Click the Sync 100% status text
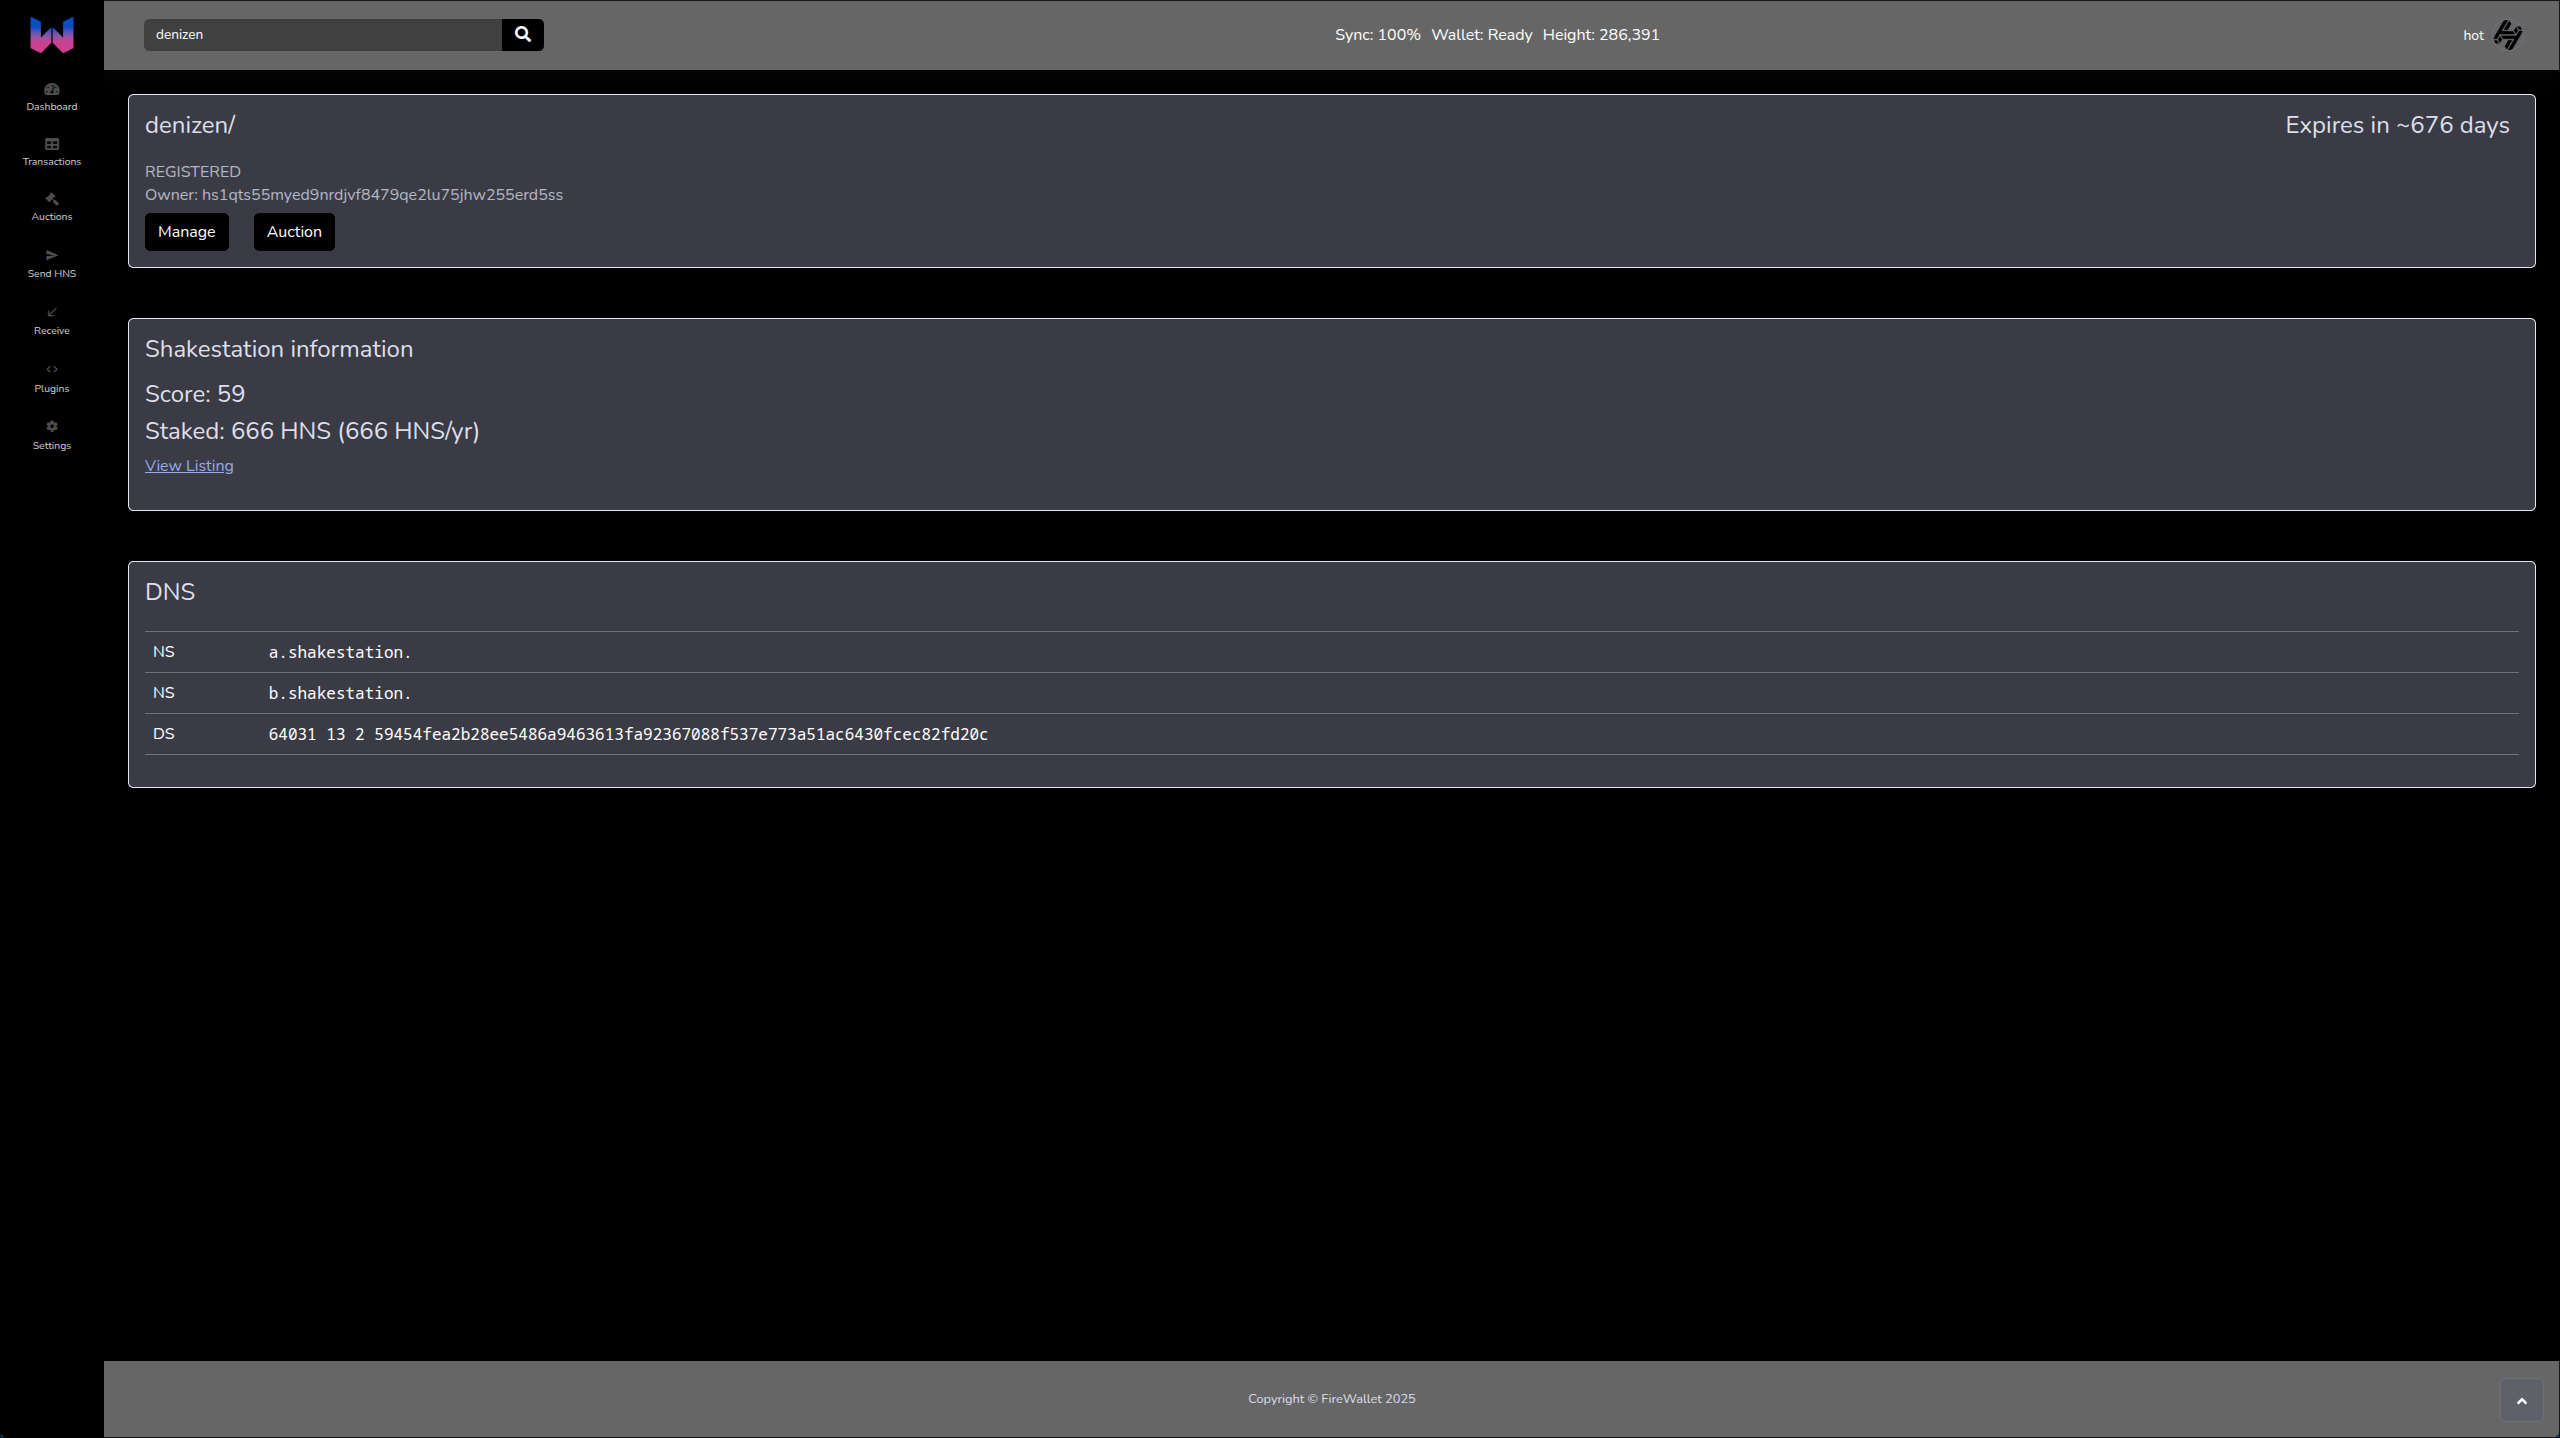Image resolution: width=2560 pixels, height=1438 pixels. pyautogui.click(x=1377, y=34)
